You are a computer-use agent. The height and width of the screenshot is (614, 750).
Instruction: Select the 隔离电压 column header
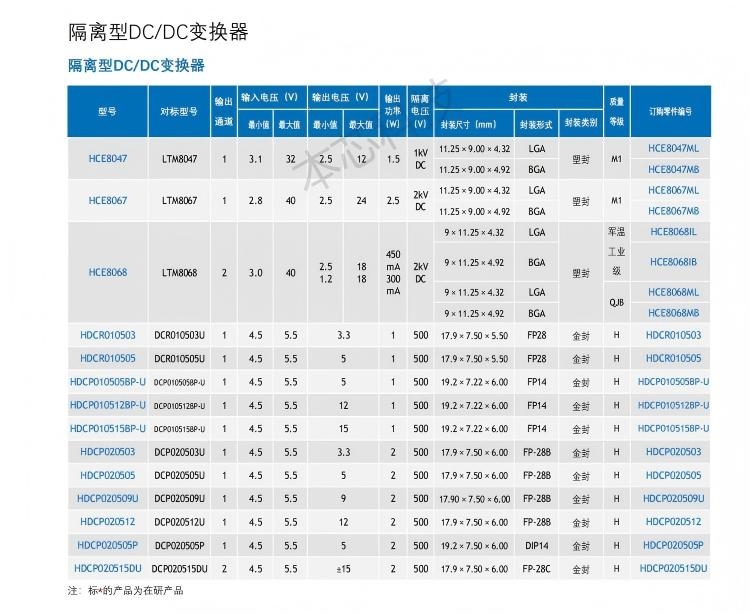tap(420, 111)
